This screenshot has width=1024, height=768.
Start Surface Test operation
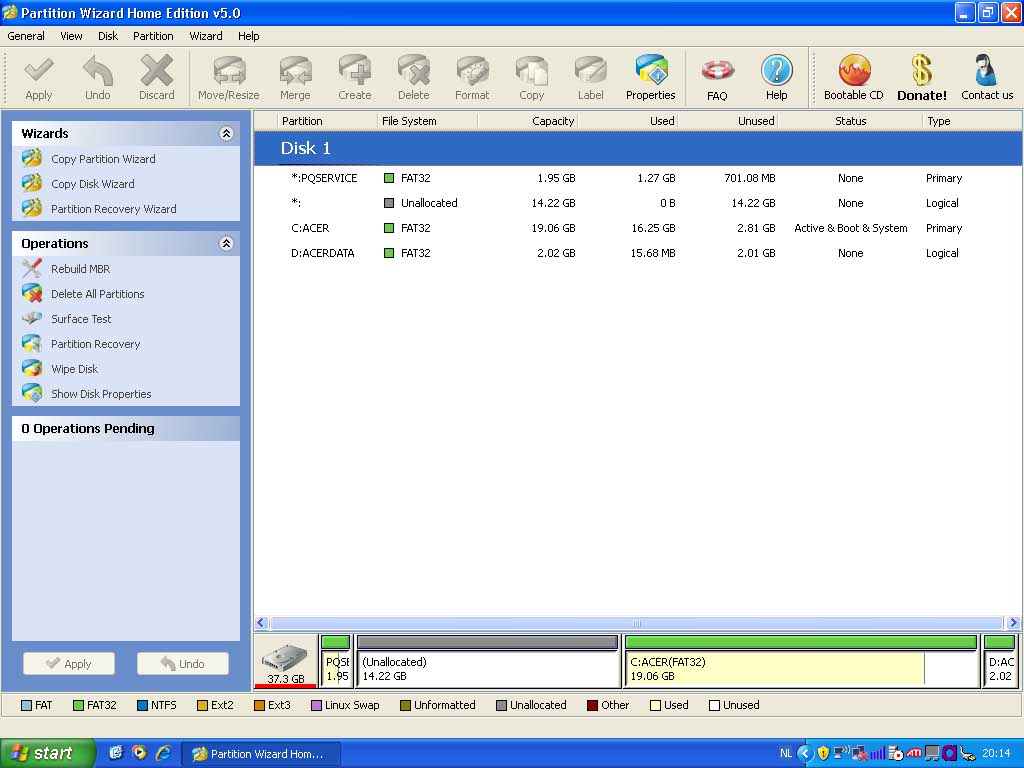point(81,319)
